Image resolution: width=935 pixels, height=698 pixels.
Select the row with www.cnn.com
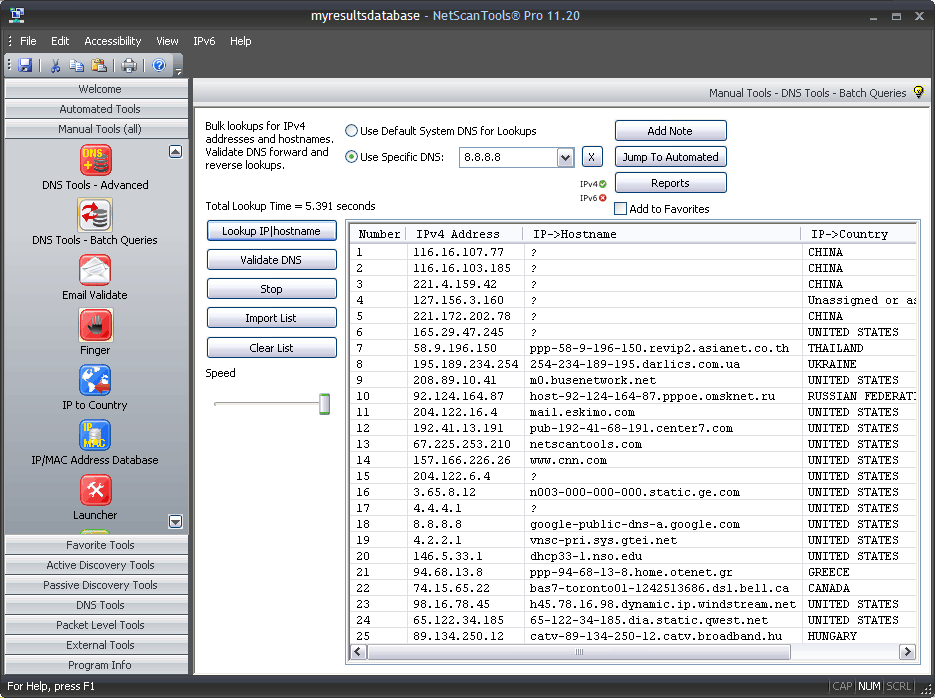pos(633,460)
